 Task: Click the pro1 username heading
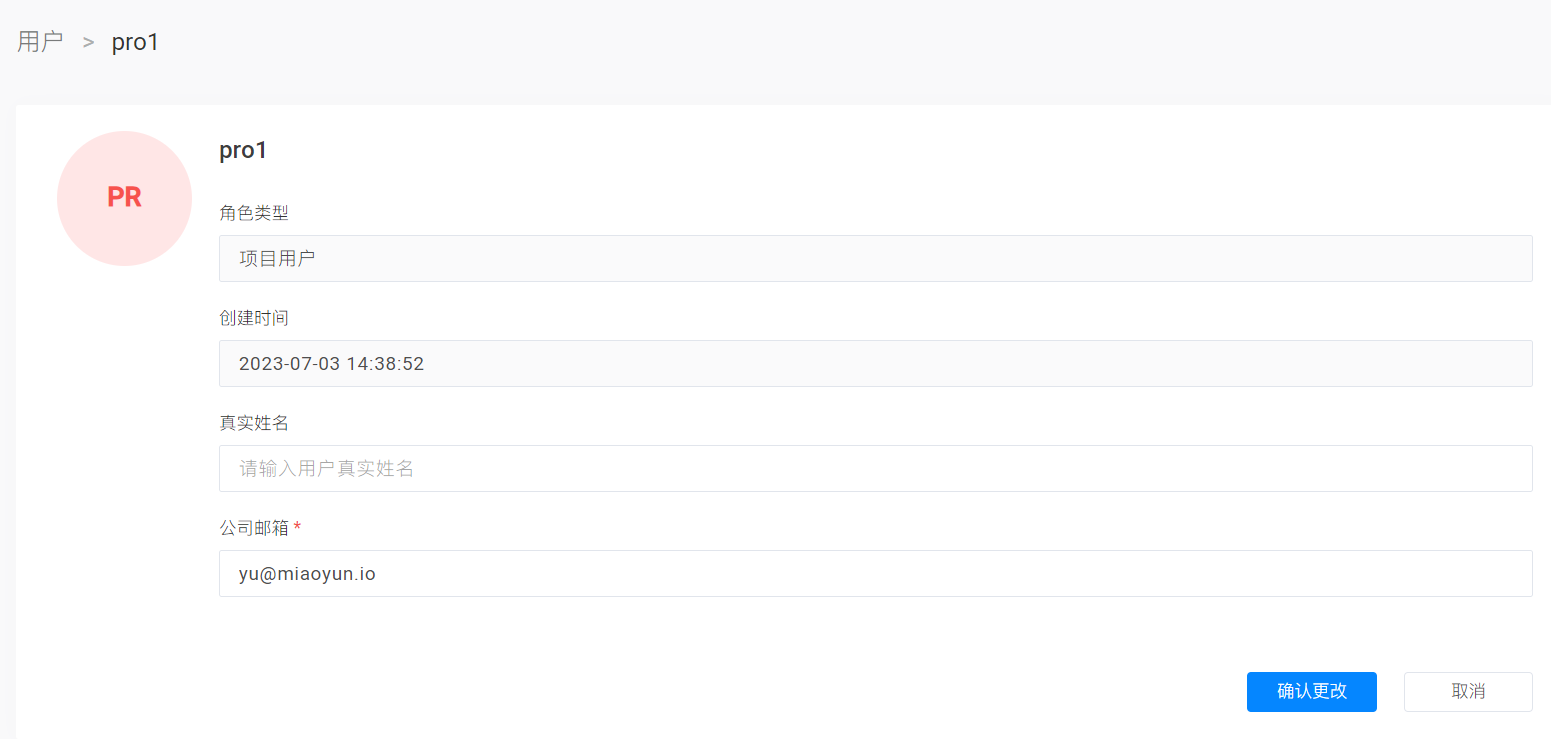(243, 150)
